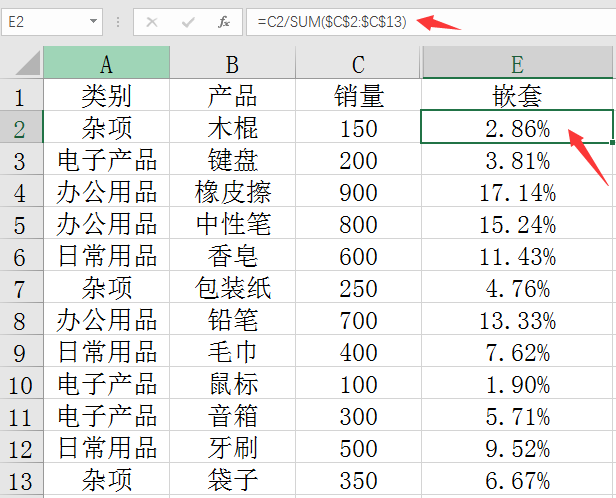Open Insert Function via the fx icon

(x=224, y=21)
